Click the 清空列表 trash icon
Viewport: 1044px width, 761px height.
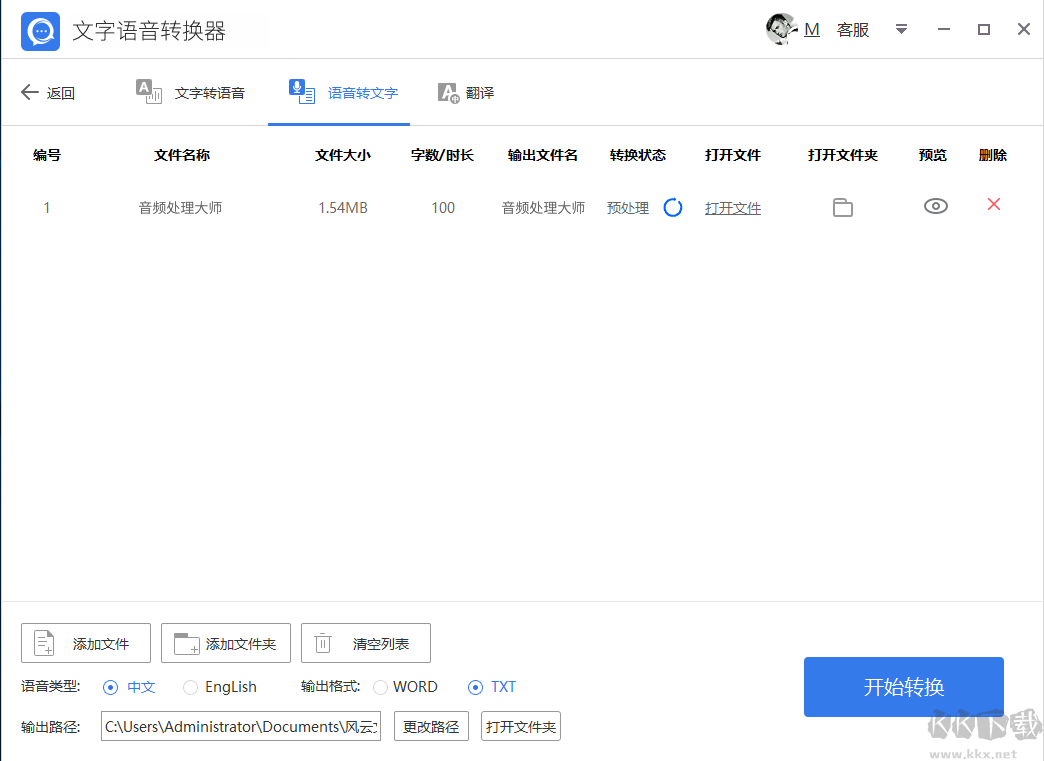tap(322, 643)
